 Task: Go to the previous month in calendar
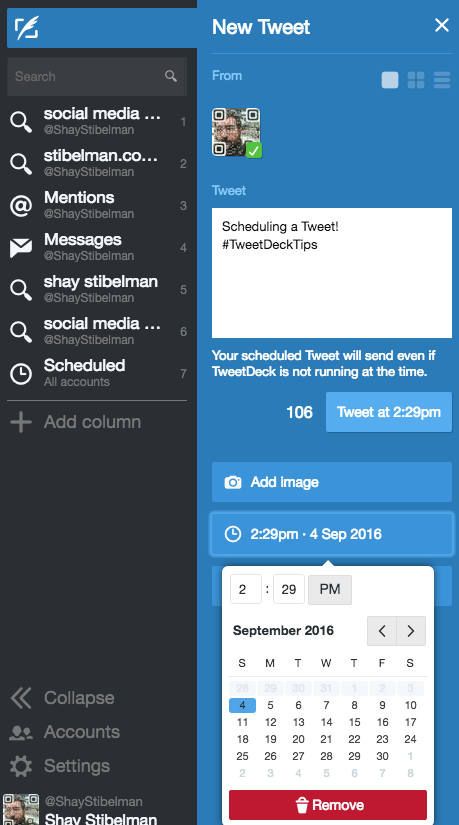pyautogui.click(x=382, y=630)
